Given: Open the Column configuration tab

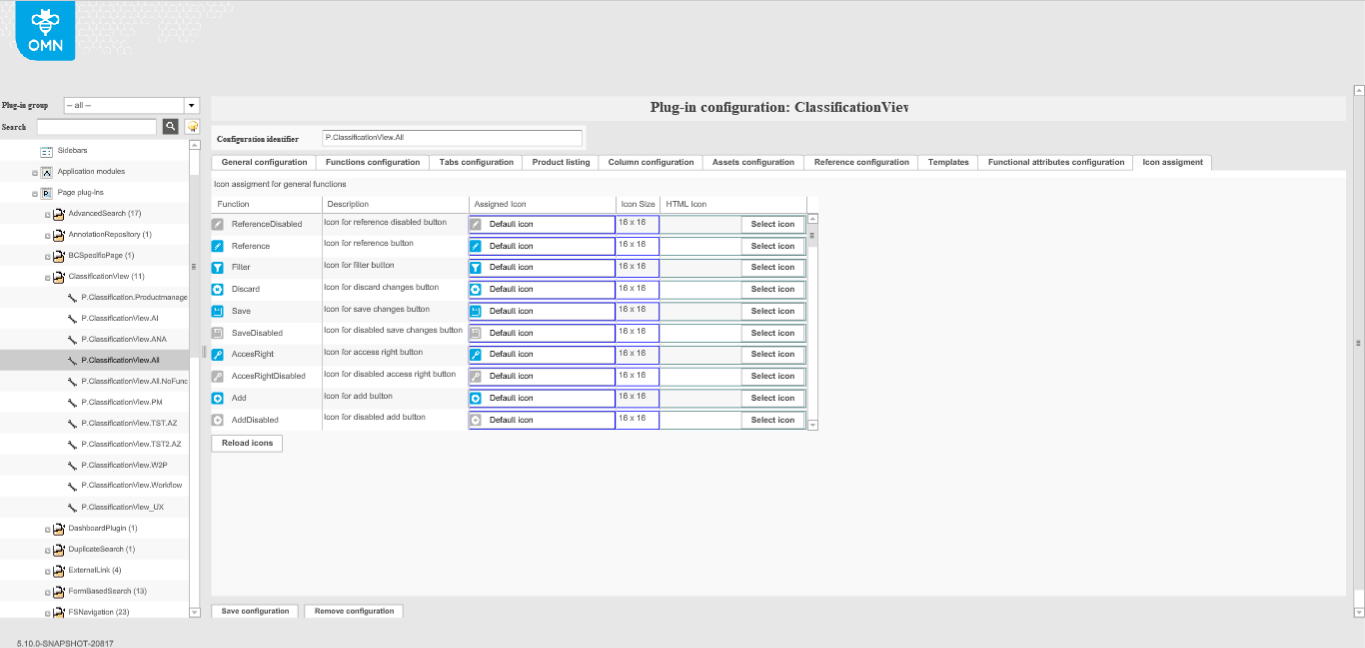Looking at the screenshot, I should (x=650, y=161).
